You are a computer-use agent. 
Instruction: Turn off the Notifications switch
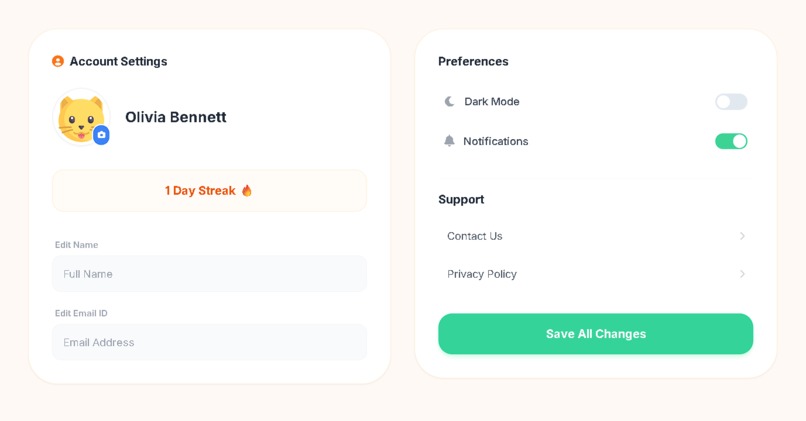[x=731, y=141]
